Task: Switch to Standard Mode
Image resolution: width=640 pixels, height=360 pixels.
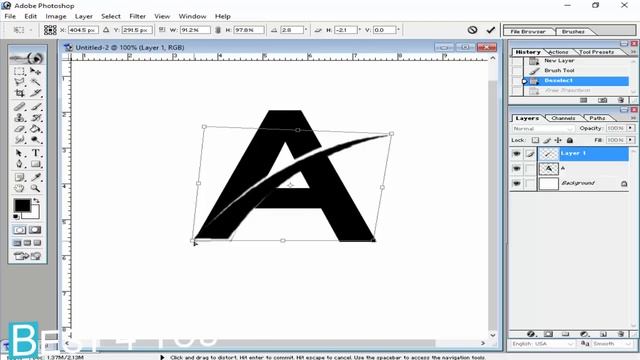Action: (x=19, y=230)
